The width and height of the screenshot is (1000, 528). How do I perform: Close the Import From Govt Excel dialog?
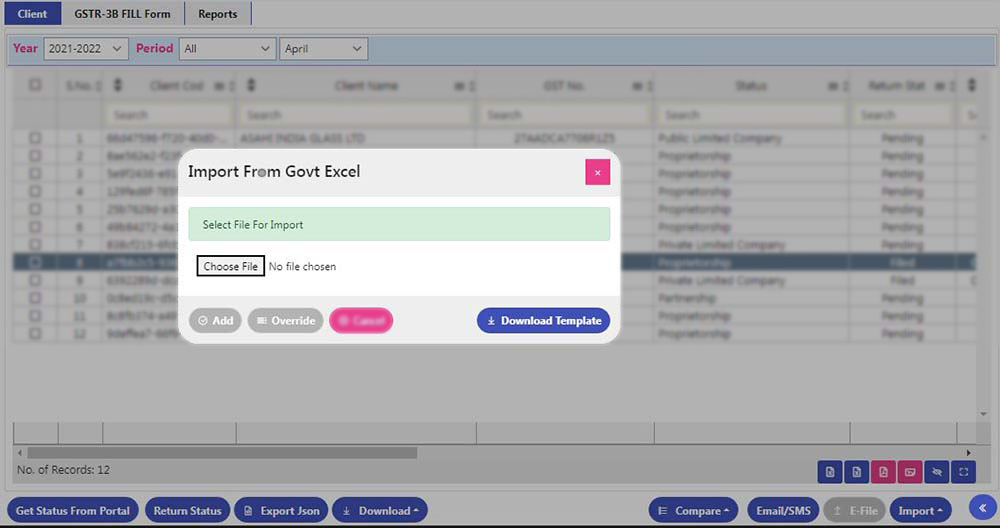click(x=597, y=172)
